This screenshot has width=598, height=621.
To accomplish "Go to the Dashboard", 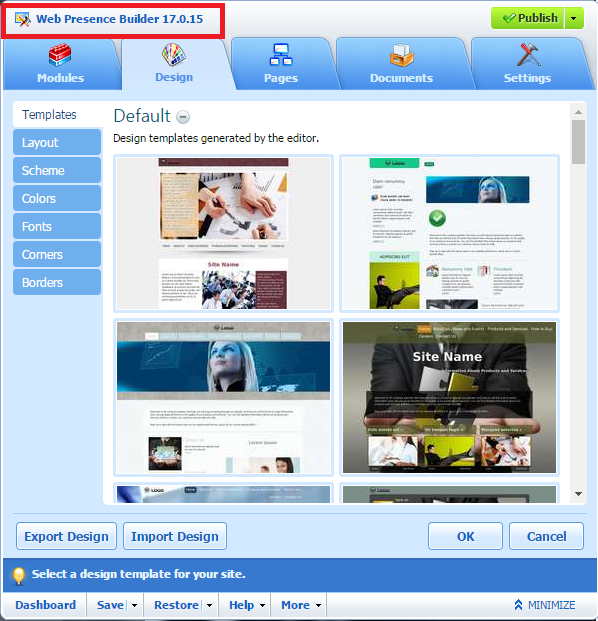I will click(45, 605).
